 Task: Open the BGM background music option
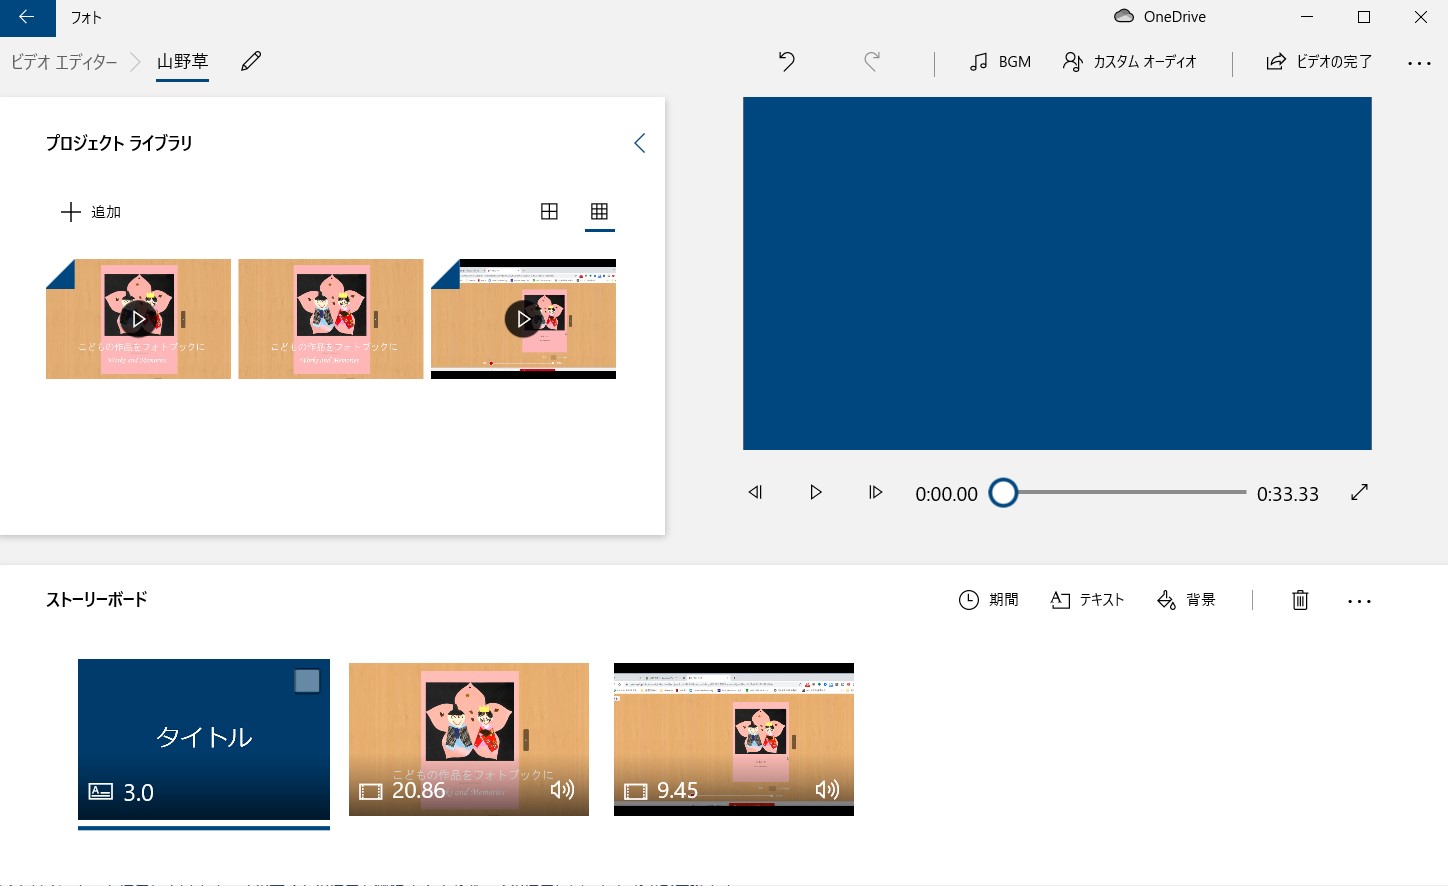[1000, 61]
